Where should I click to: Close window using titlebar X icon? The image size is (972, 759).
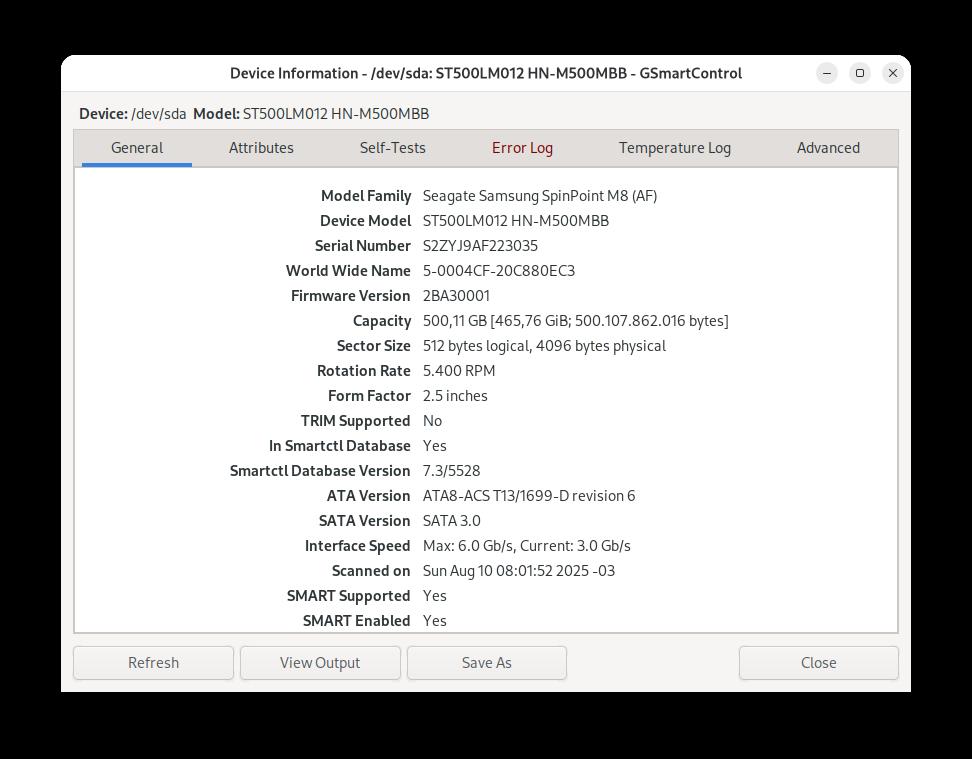point(893,73)
